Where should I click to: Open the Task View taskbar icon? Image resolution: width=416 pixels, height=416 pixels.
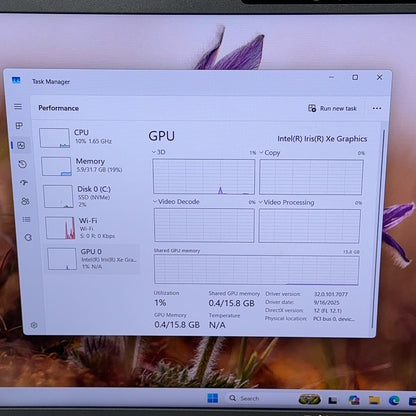(332, 400)
